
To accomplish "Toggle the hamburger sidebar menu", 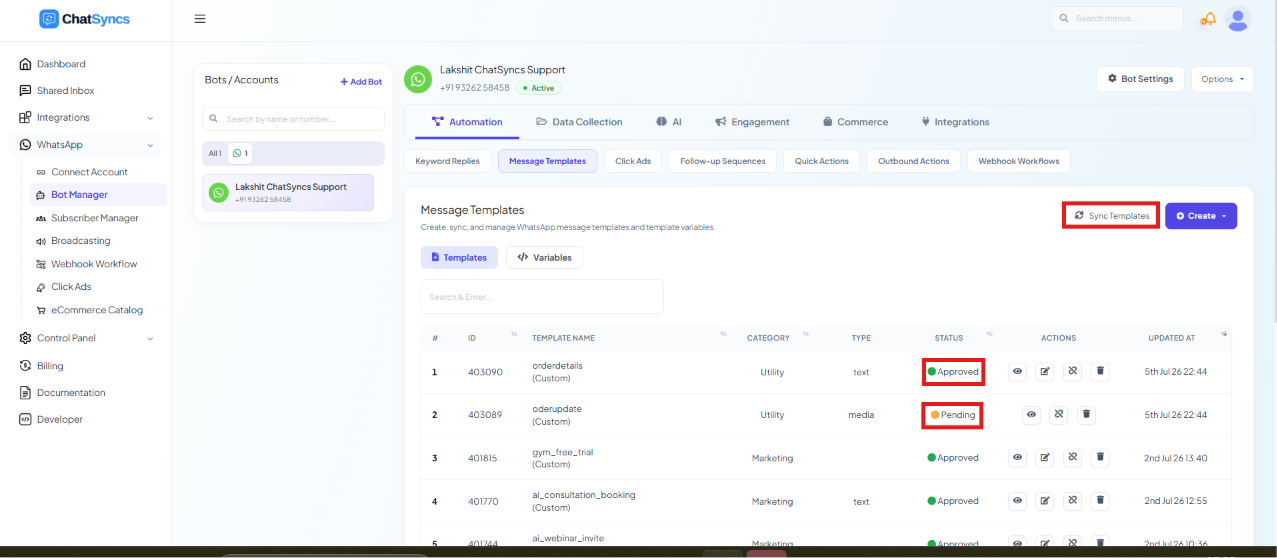I will click(x=200, y=19).
